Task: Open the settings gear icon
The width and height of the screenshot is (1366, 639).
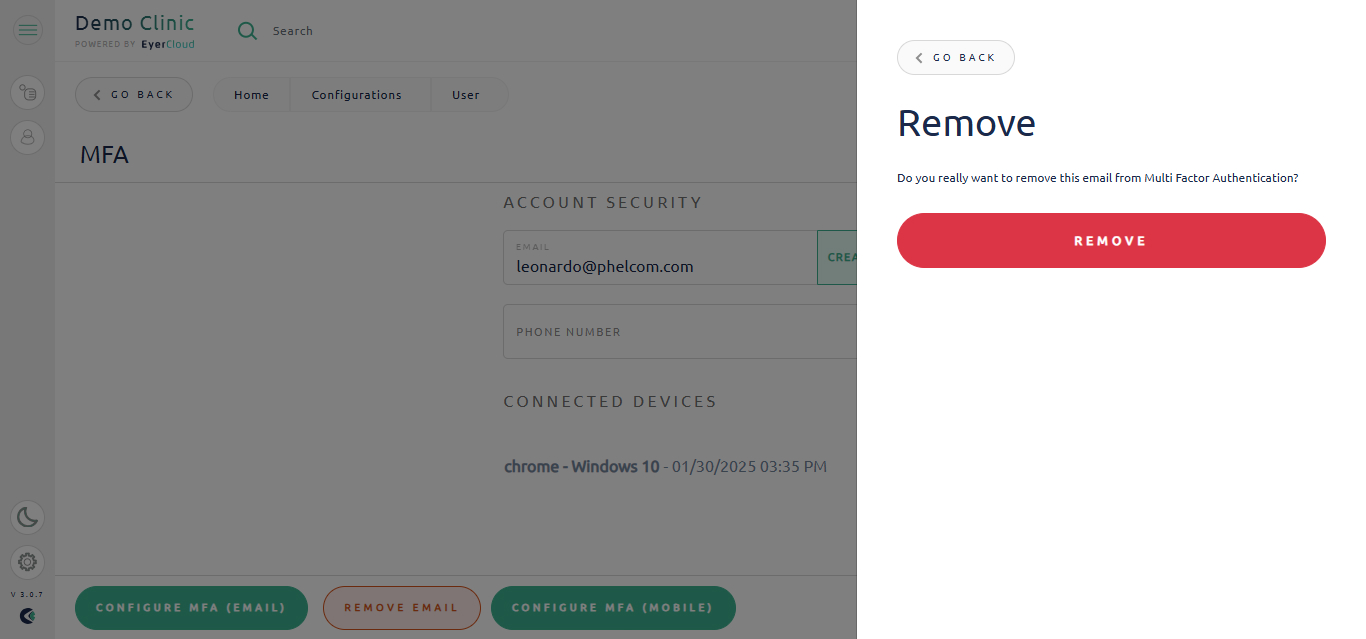Action: click(x=27, y=562)
